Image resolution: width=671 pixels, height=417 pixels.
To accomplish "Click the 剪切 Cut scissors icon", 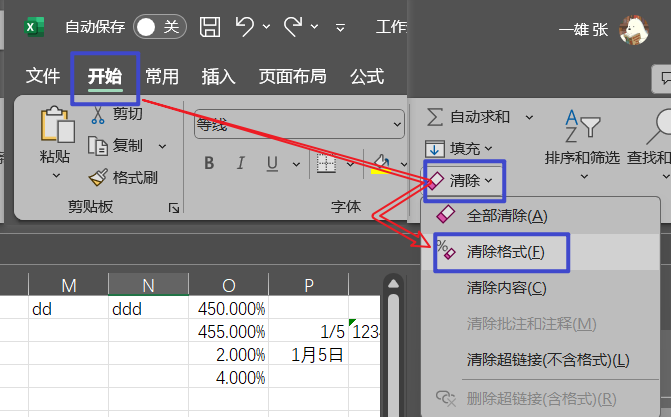I will click(x=99, y=115).
